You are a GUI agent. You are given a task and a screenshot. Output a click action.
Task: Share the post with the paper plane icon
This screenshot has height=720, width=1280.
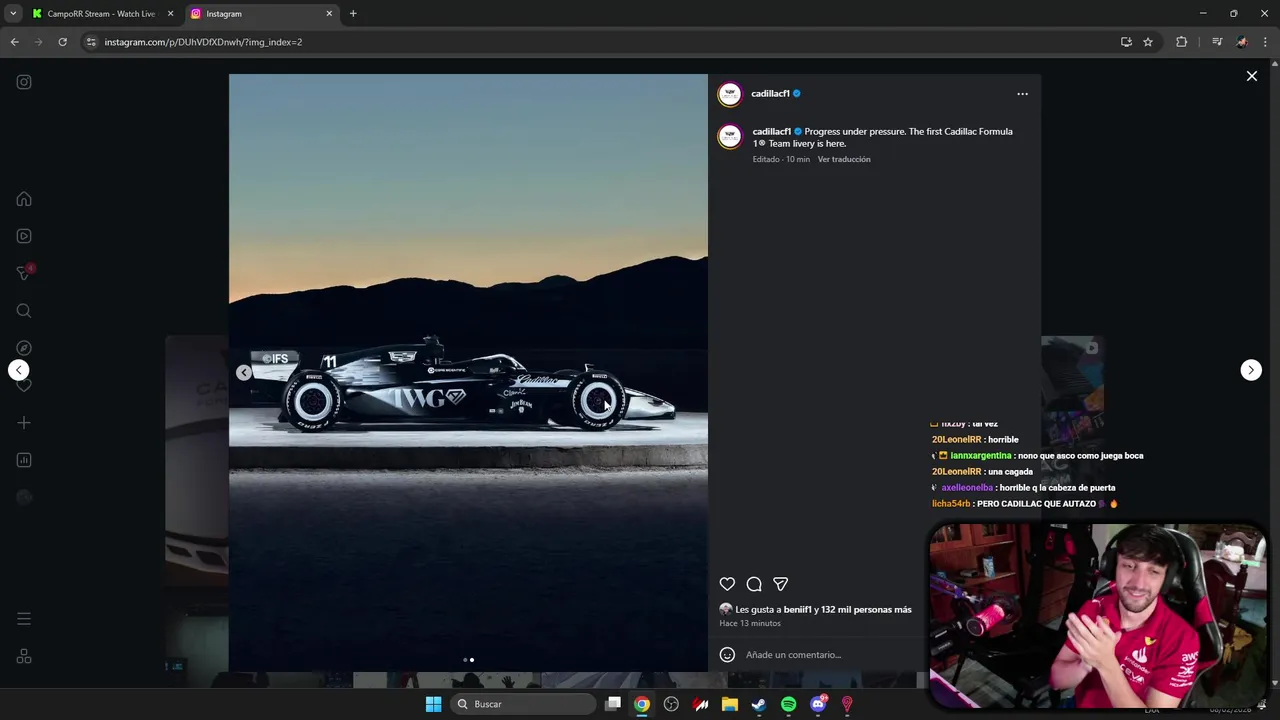[781, 584]
